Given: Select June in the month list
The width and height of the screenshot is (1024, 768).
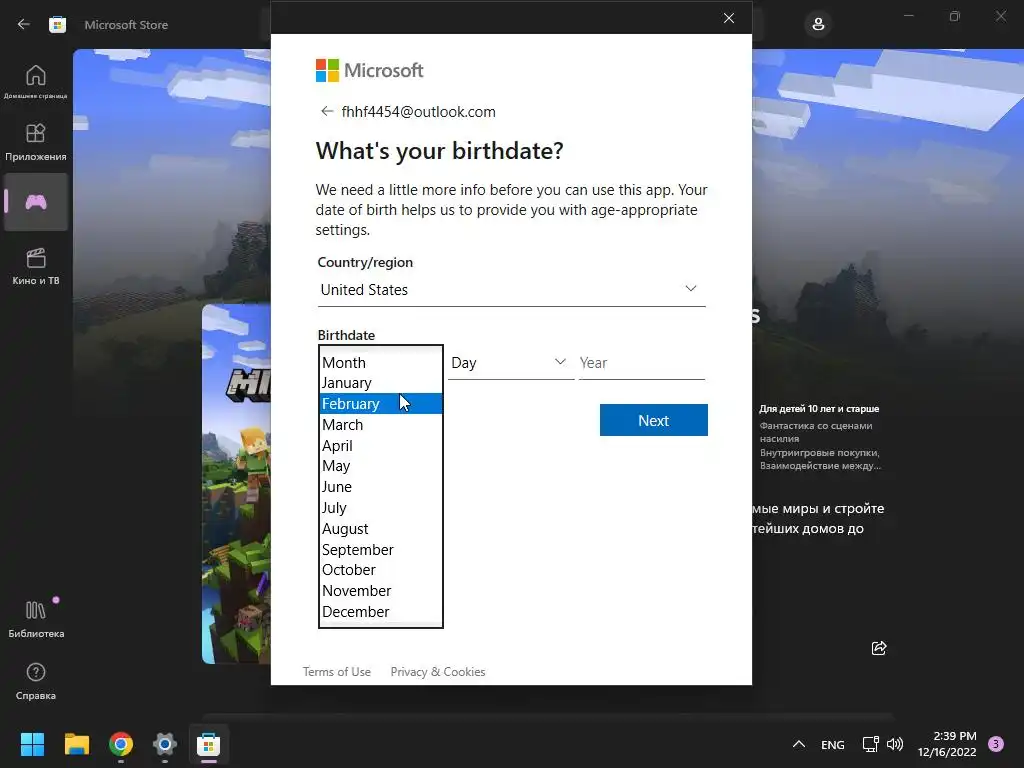Looking at the screenshot, I should [x=381, y=487].
